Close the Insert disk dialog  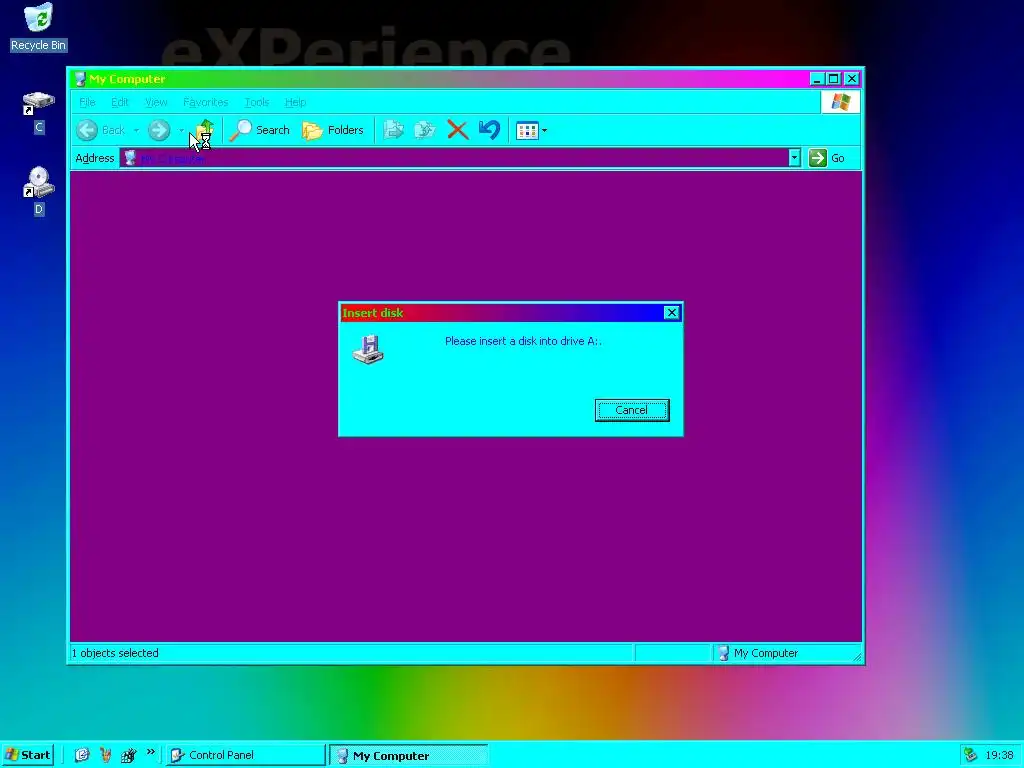(x=671, y=313)
